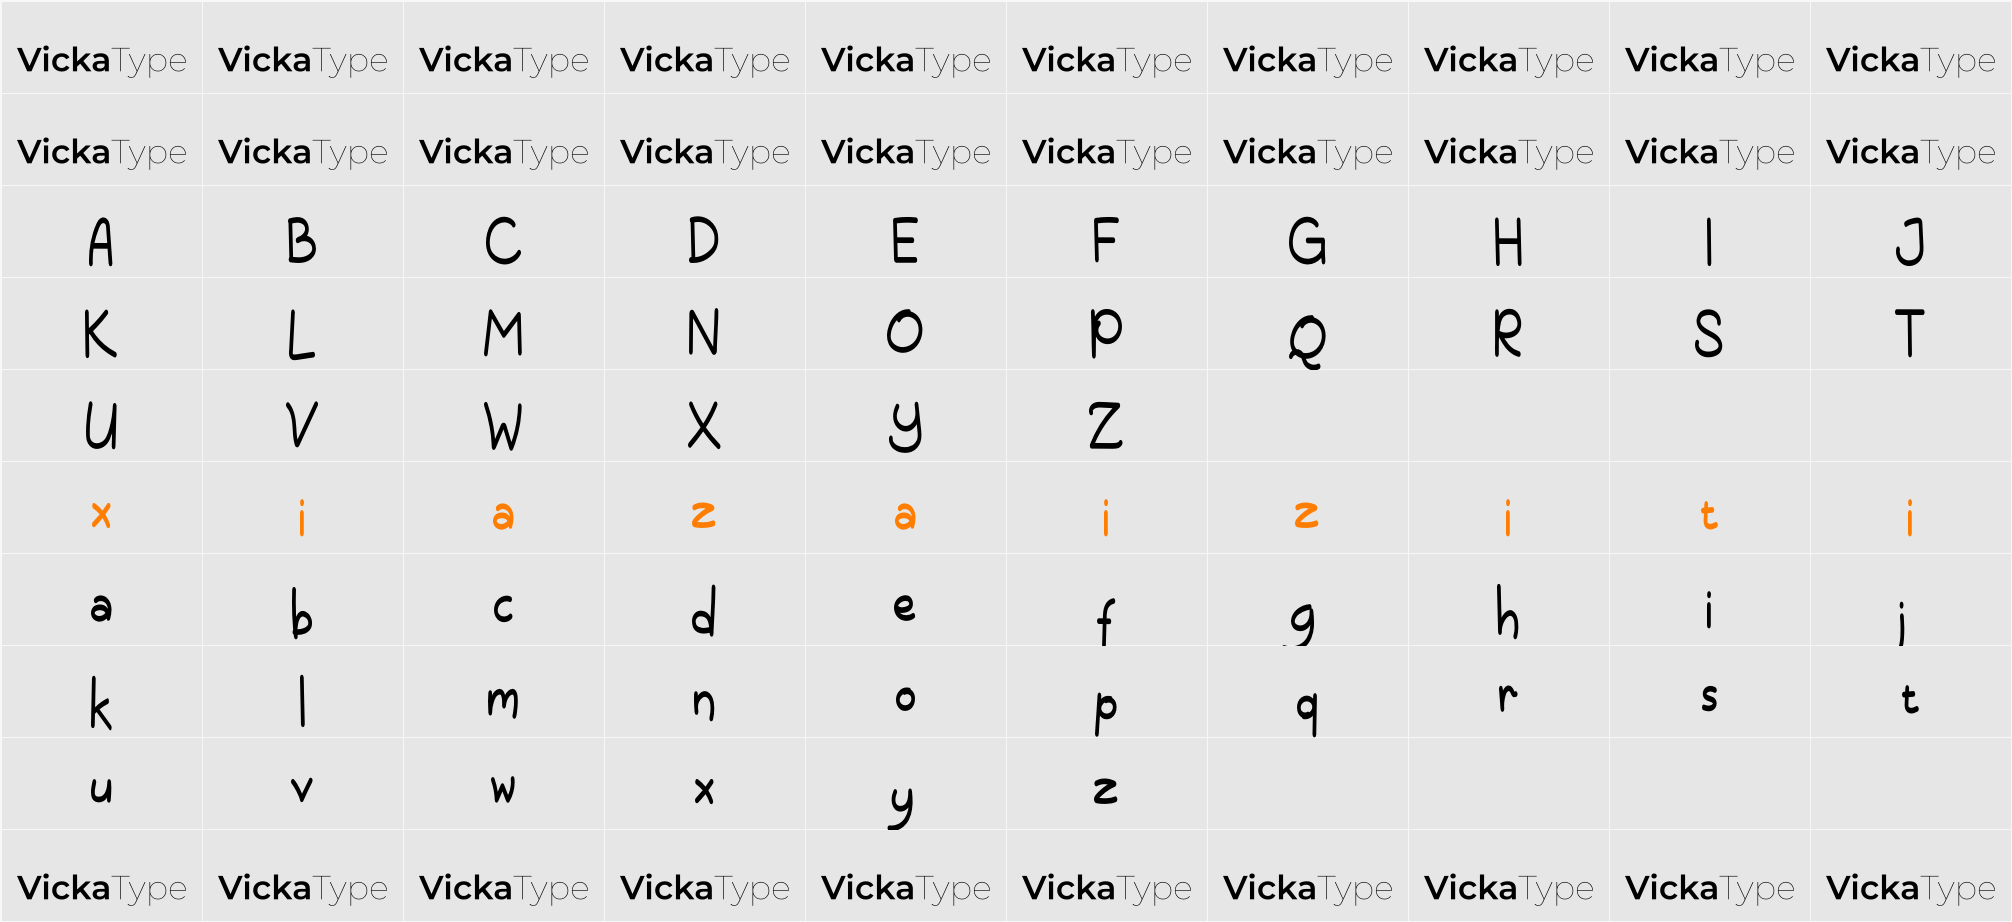This screenshot has height=922, width=2012.
Task: Select the uppercase G glyph
Action: point(1307,242)
